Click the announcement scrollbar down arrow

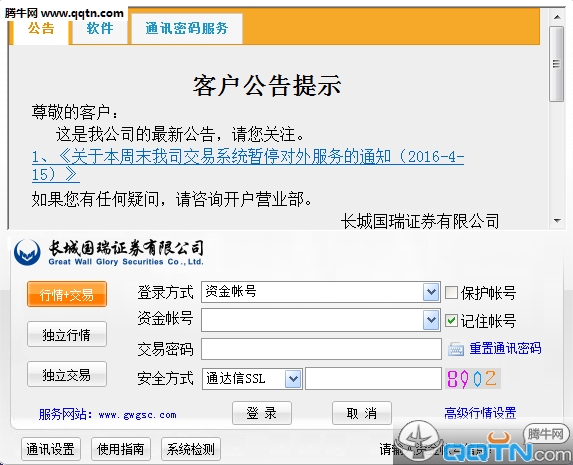tap(557, 220)
